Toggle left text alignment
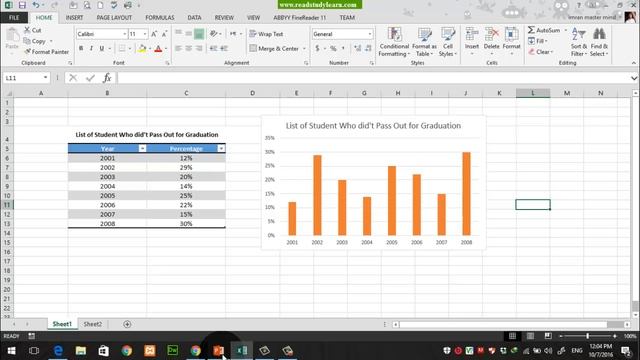640x360 pixels. [178, 49]
